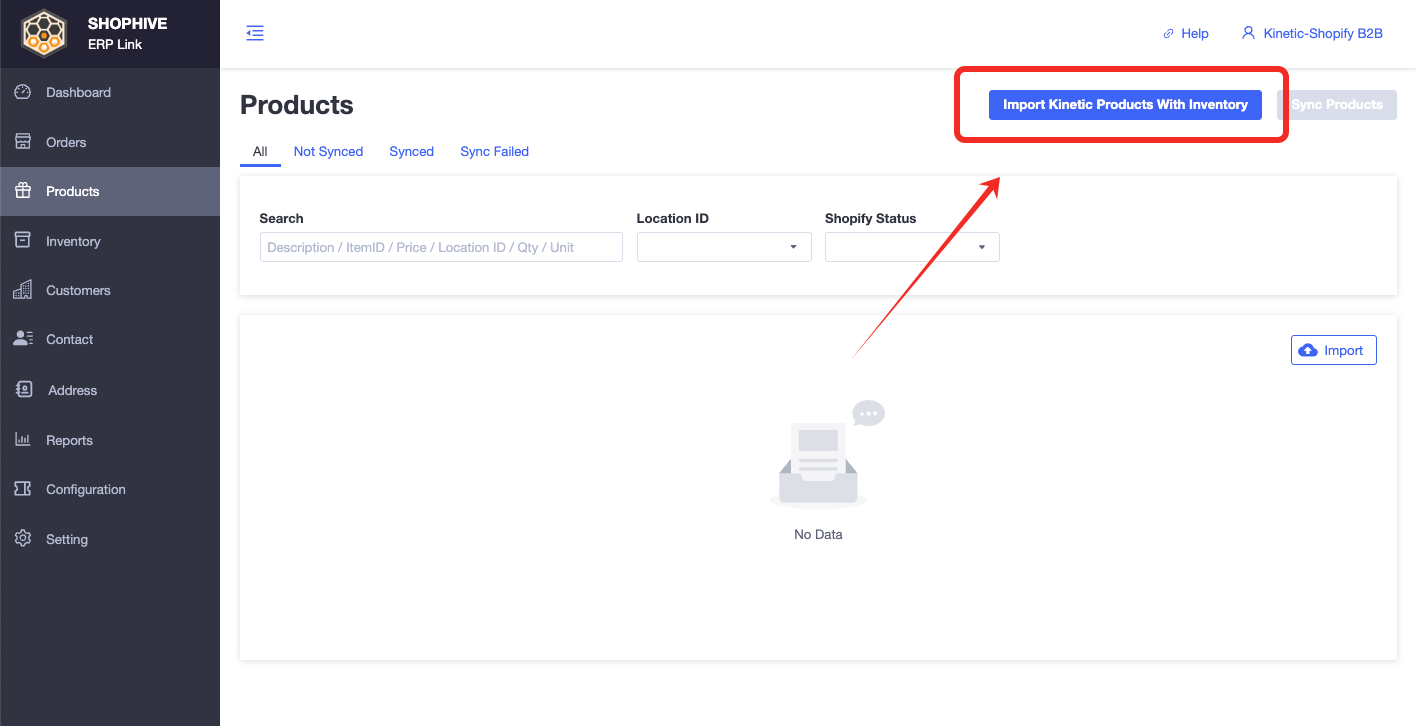Switch to the Not Synced tab

click(328, 152)
